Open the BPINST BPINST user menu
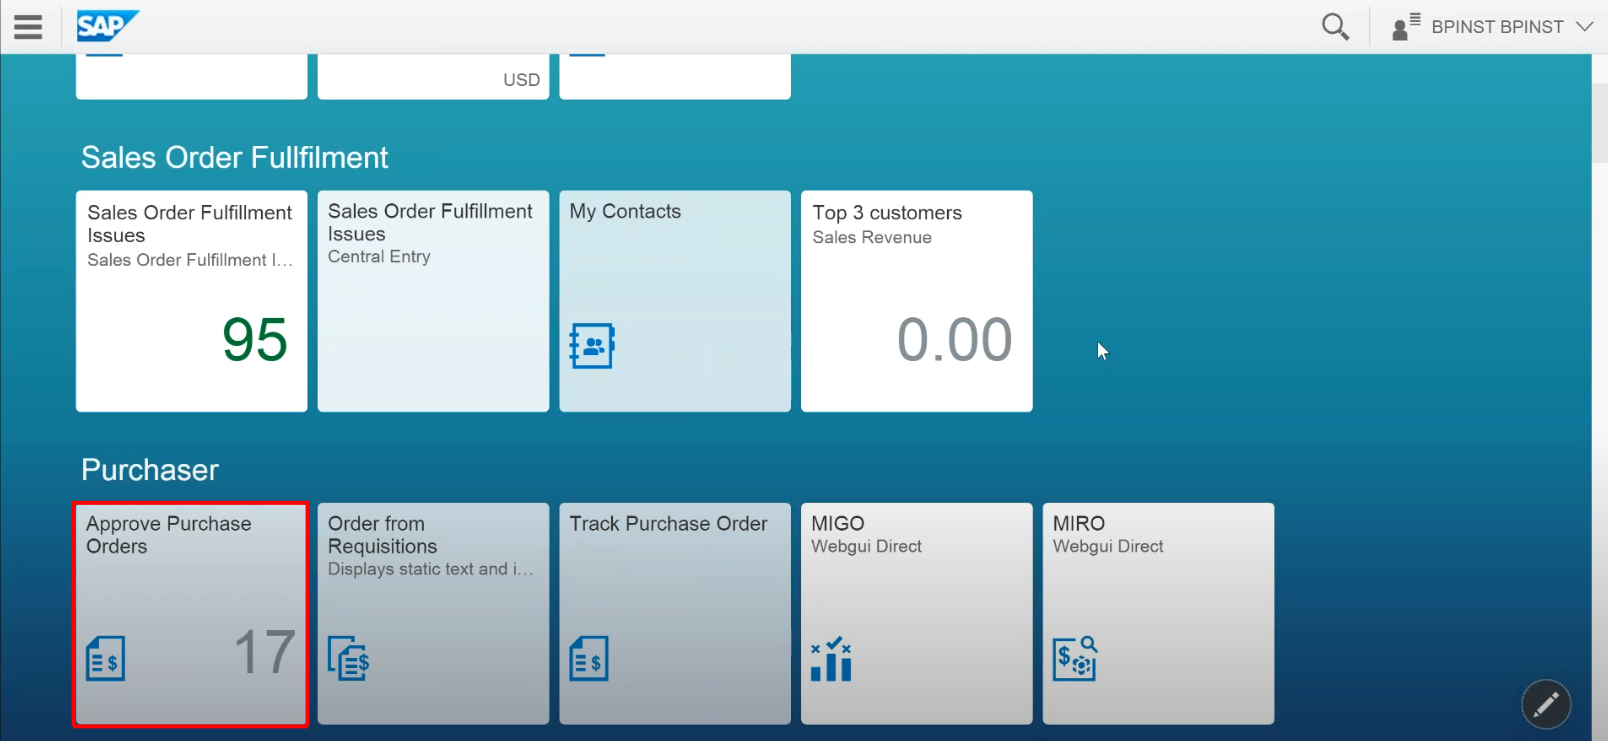This screenshot has height=741, width=1608. [1496, 27]
